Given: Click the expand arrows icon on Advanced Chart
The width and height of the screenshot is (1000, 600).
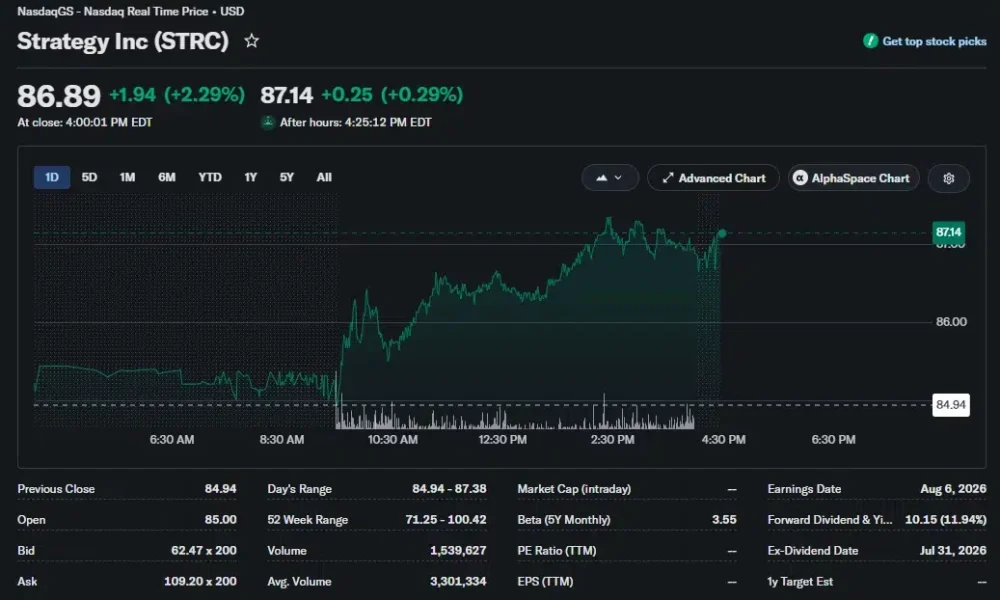Looking at the screenshot, I should (x=668, y=179).
